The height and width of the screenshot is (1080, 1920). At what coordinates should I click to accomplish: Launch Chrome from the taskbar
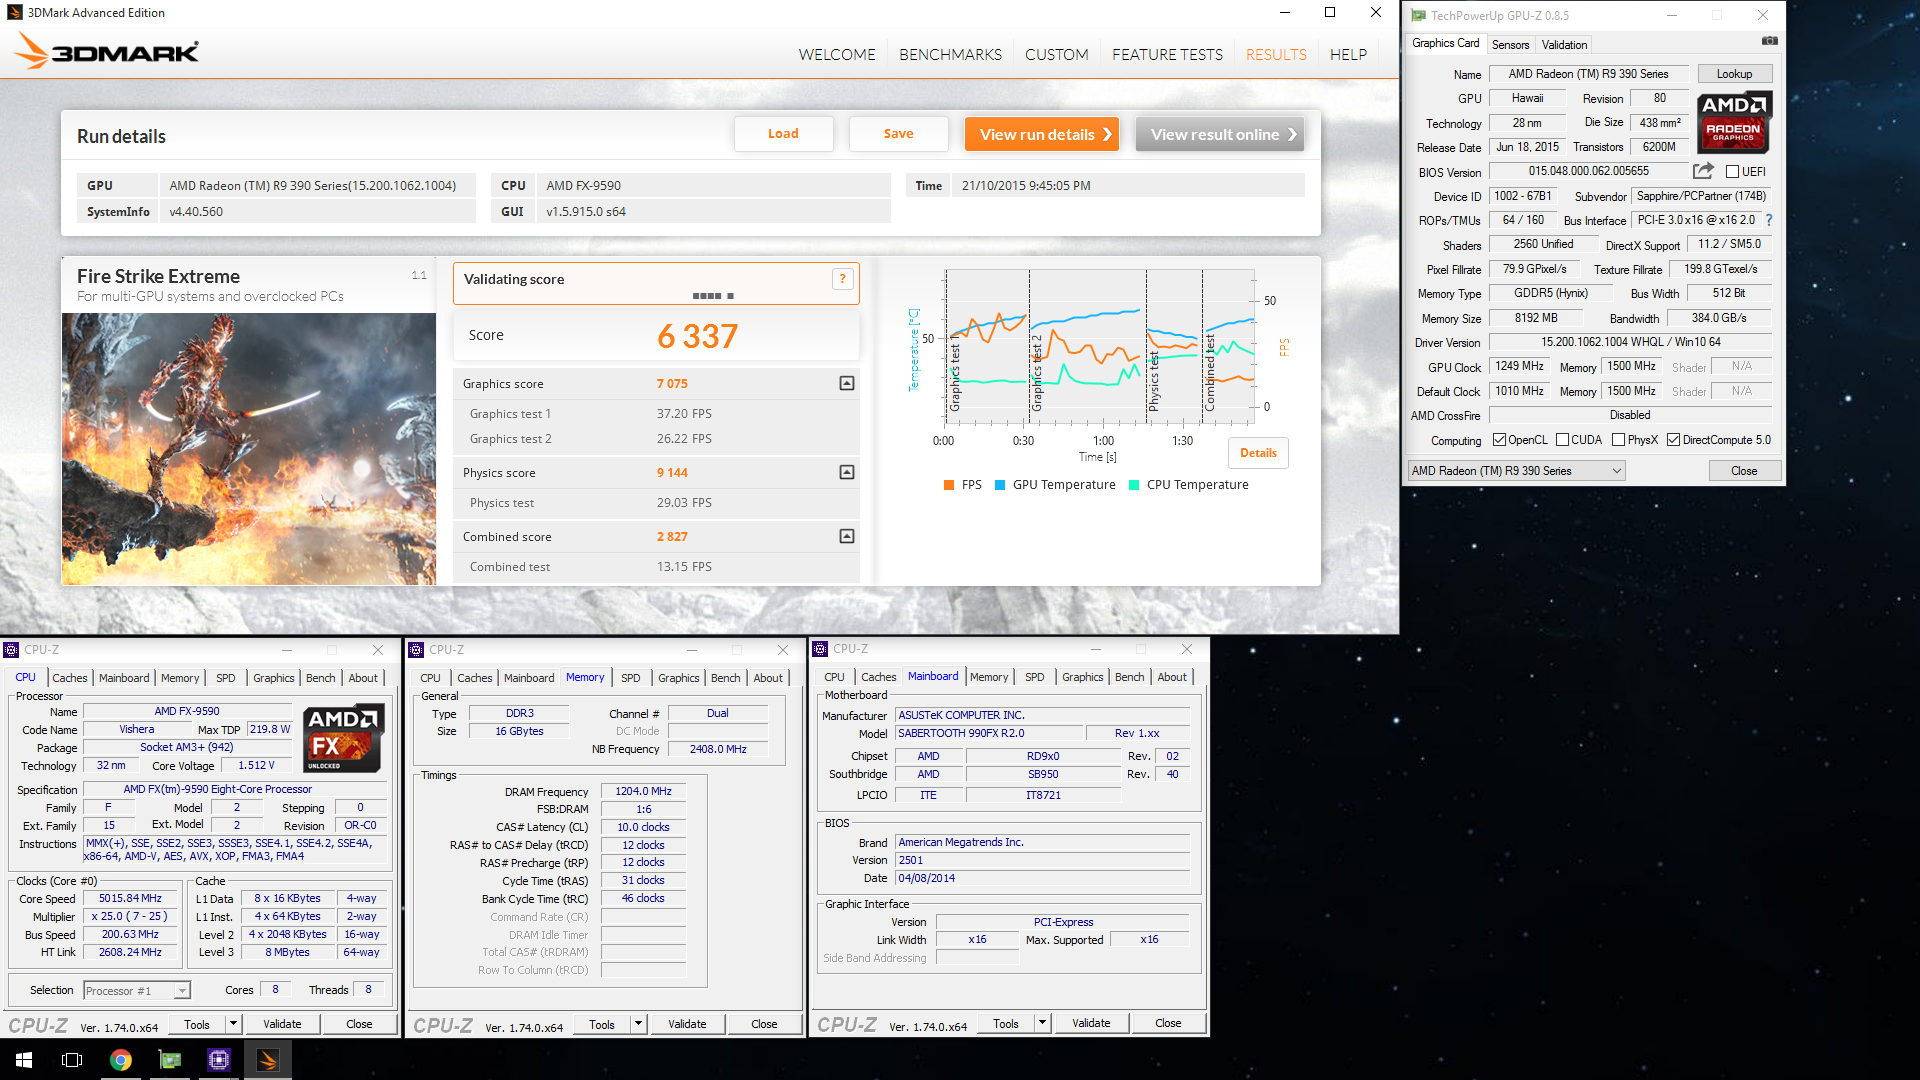tap(121, 1060)
